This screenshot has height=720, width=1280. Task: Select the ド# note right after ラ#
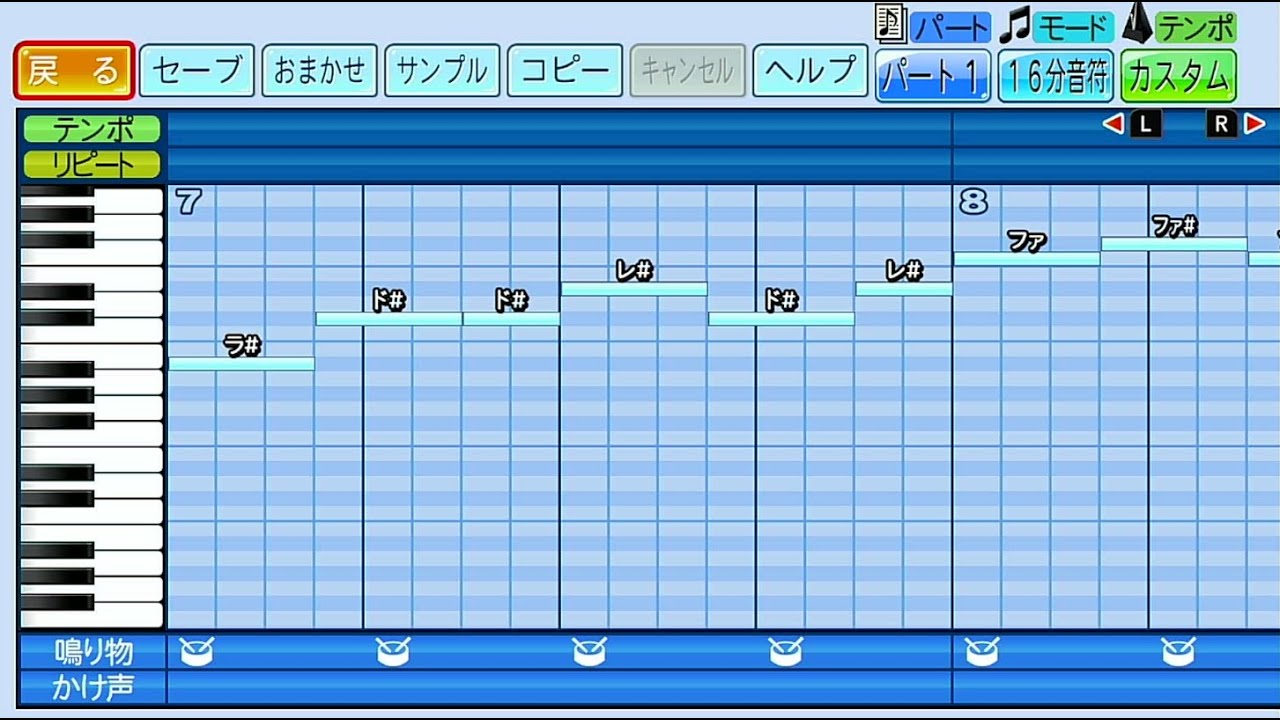click(x=389, y=319)
